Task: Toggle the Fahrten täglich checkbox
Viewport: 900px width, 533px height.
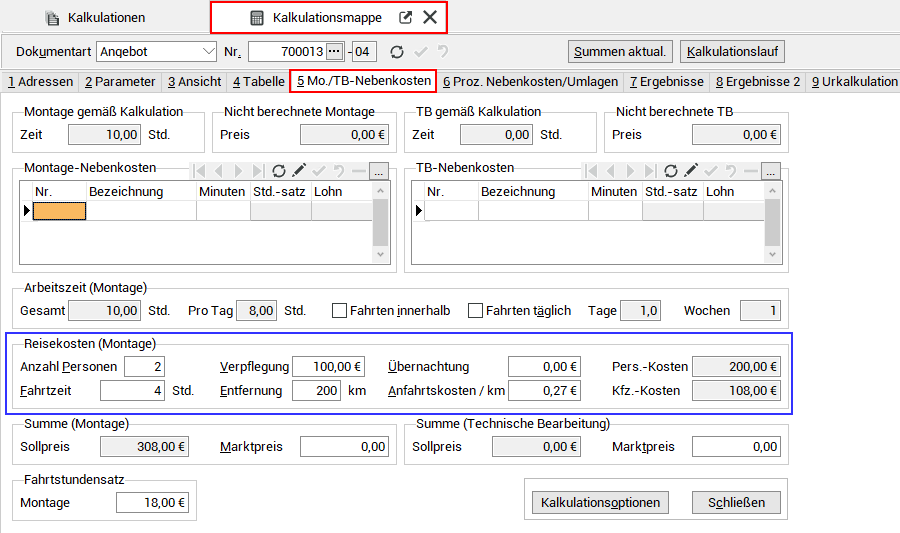Action: coord(475,311)
